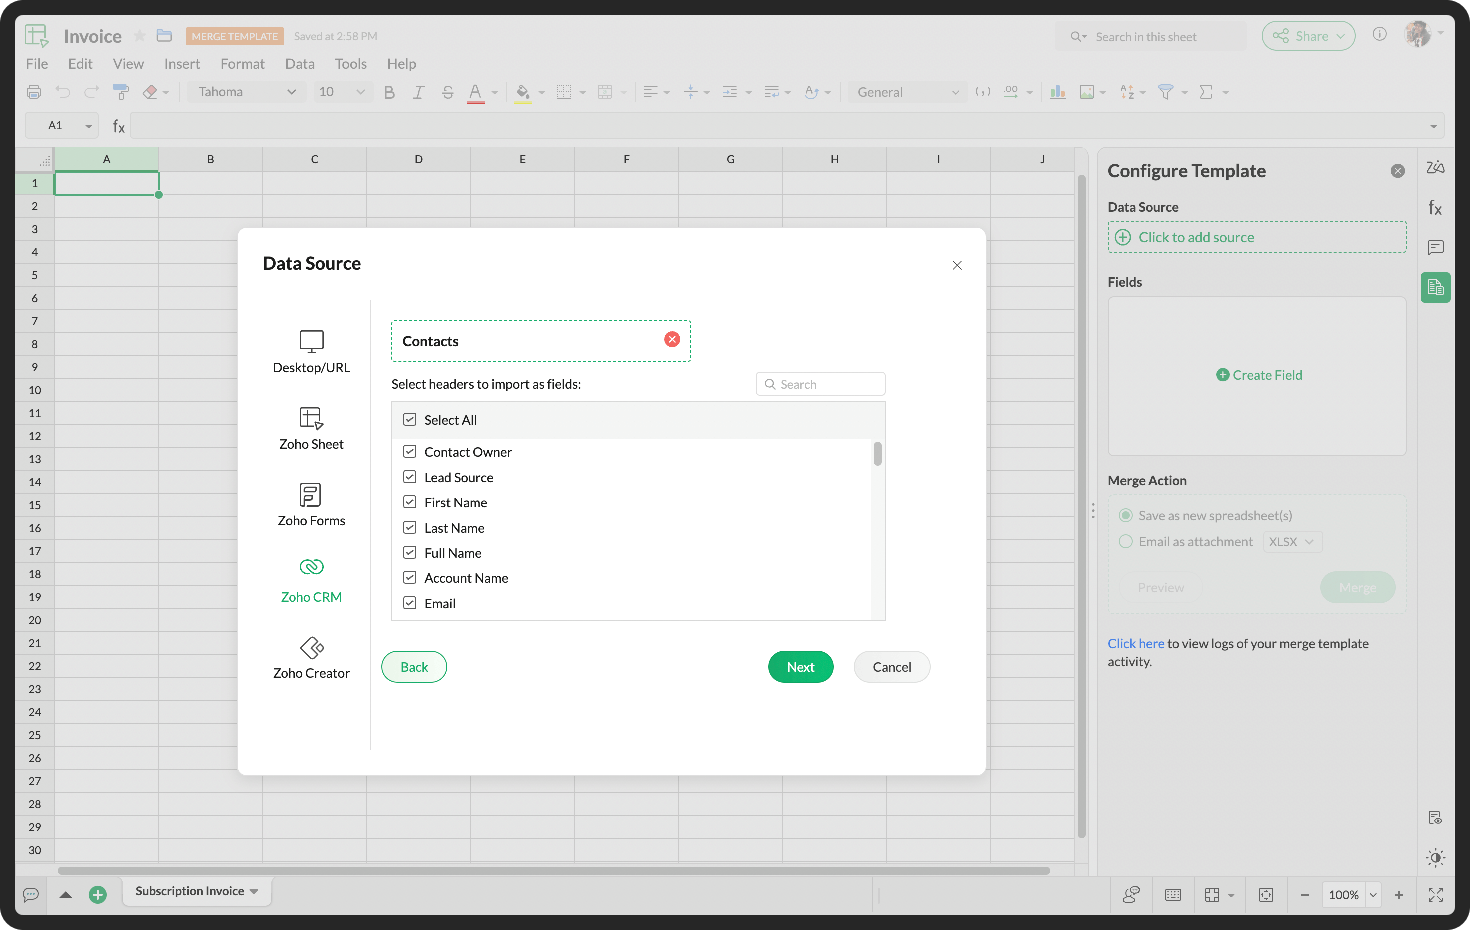Image resolution: width=1470 pixels, height=930 pixels.
Task: Open the Share button dropdown
Action: (1340, 36)
